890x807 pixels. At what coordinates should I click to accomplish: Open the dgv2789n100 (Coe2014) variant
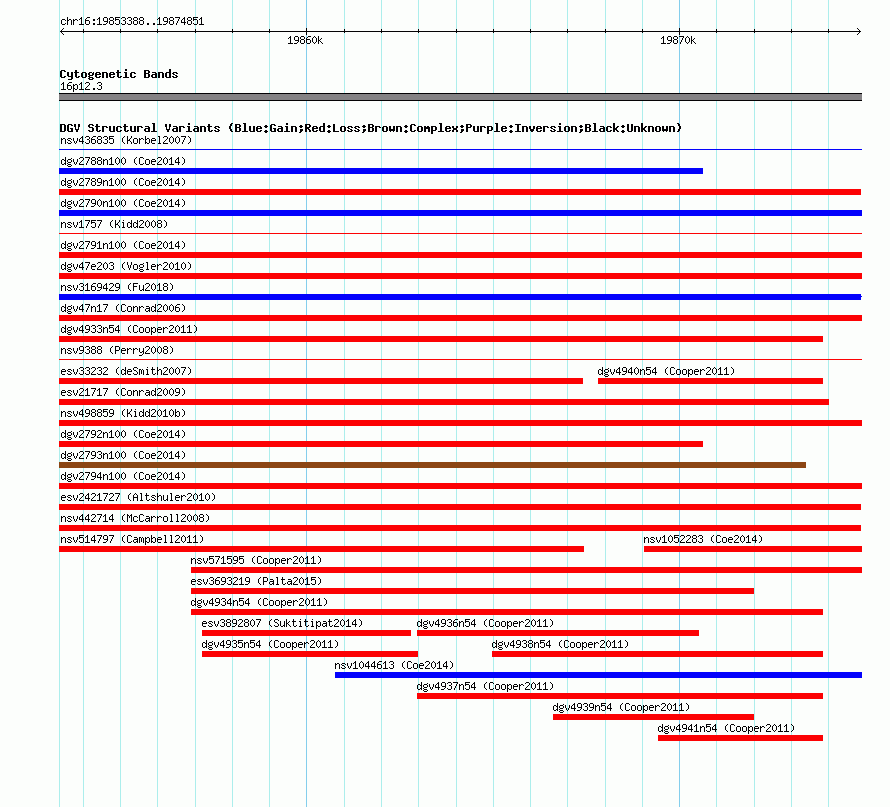click(123, 182)
